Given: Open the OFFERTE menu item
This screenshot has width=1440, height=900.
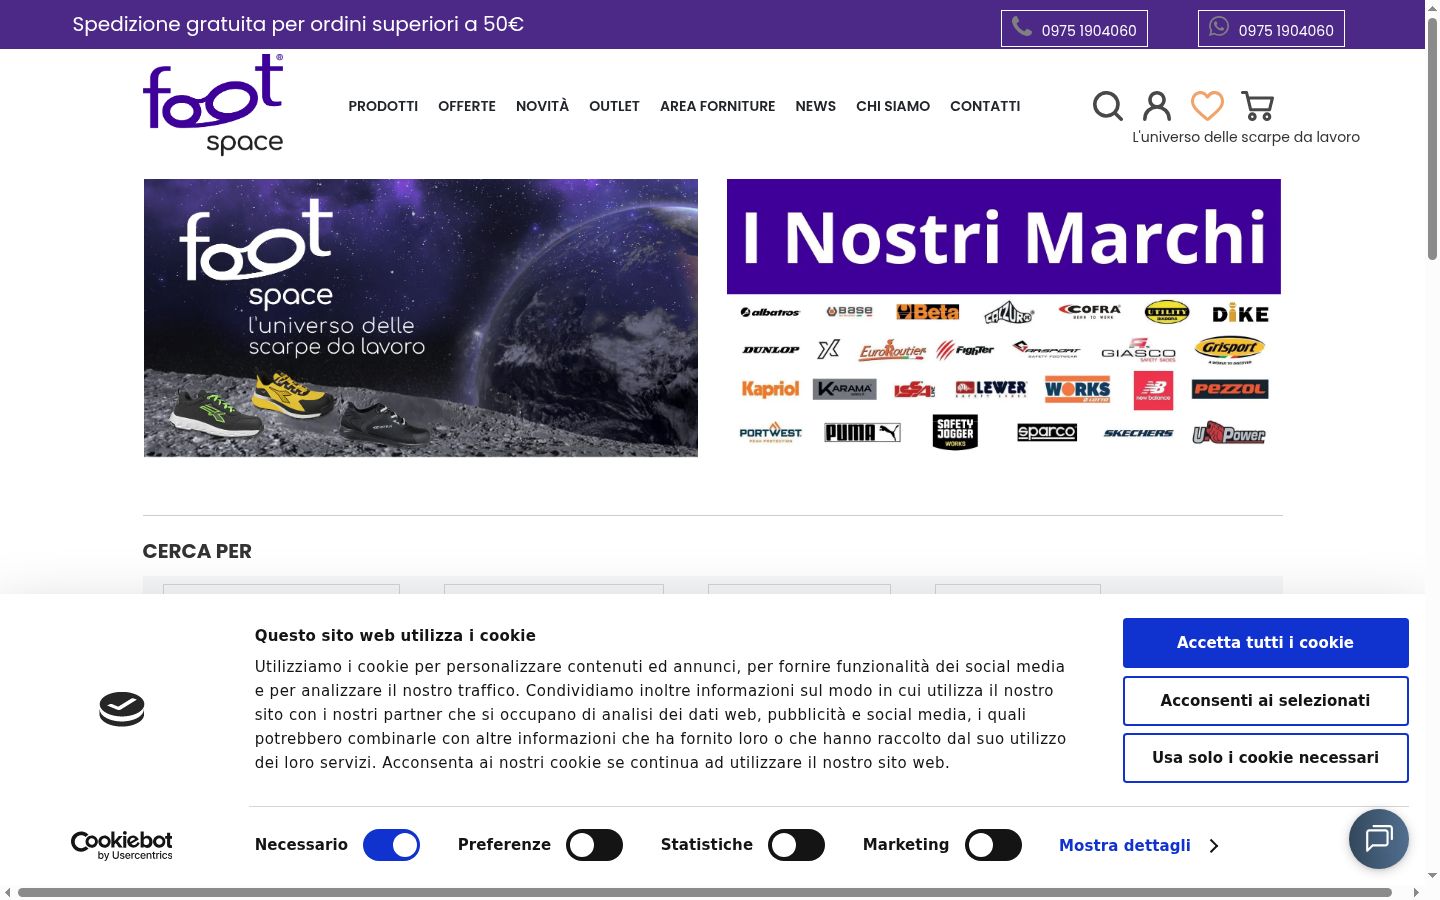Looking at the screenshot, I should (467, 106).
